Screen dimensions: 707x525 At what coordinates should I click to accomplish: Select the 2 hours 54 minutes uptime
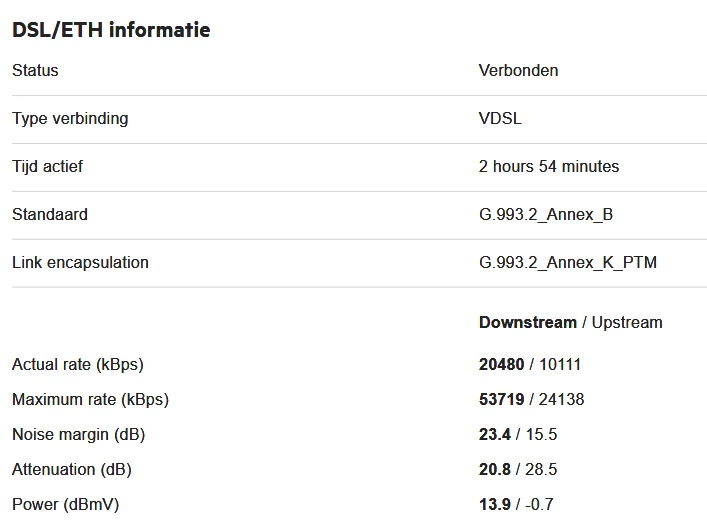[x=548, y=166]
